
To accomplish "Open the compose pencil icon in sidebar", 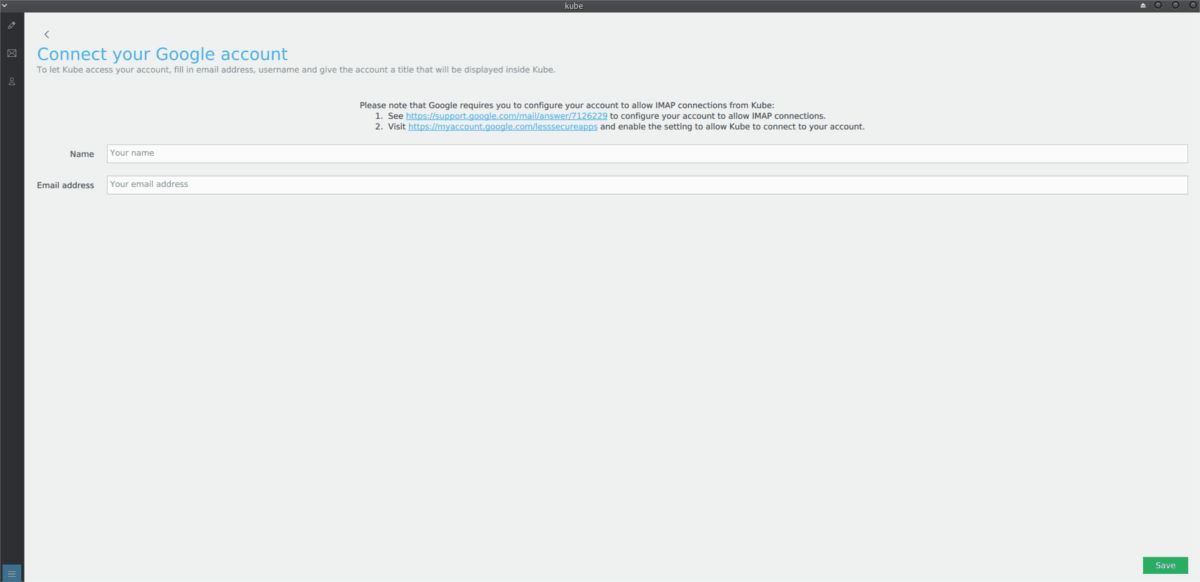I will coord(12,25).
